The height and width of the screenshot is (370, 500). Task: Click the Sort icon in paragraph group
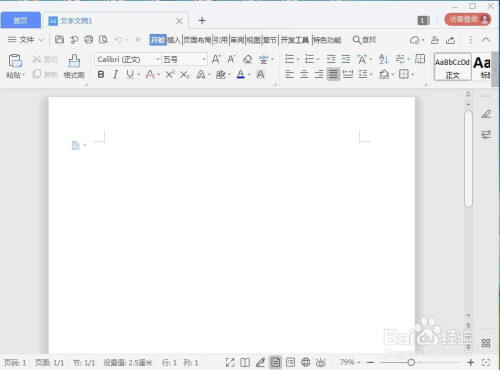(383, 59)
